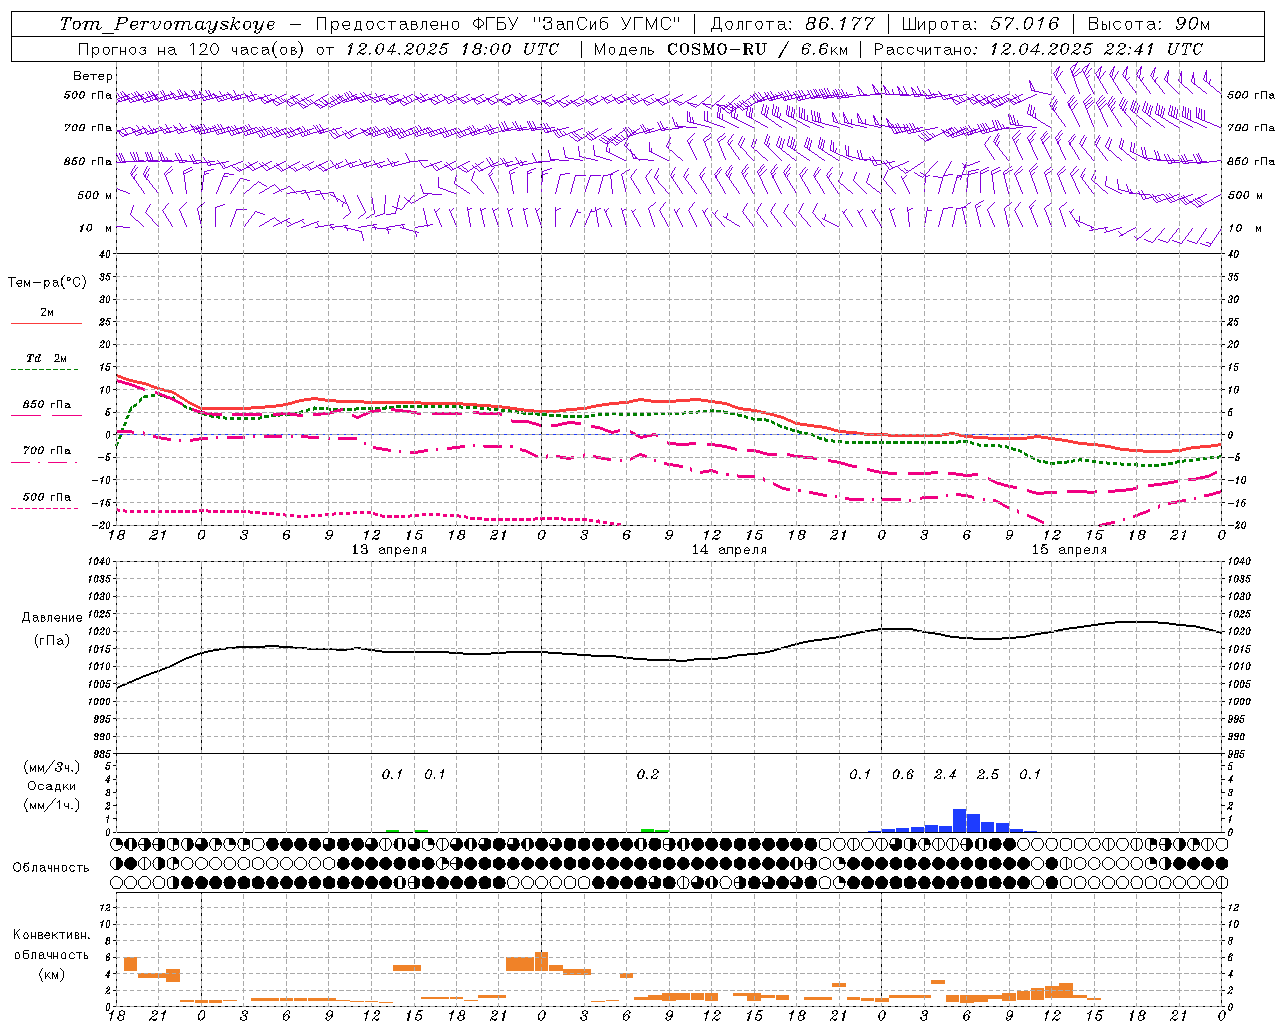This screenshot has width=1280, height=1024.
Task: Click the (мм/3ч.) precipitation unit label
Action: pos(52,767)
